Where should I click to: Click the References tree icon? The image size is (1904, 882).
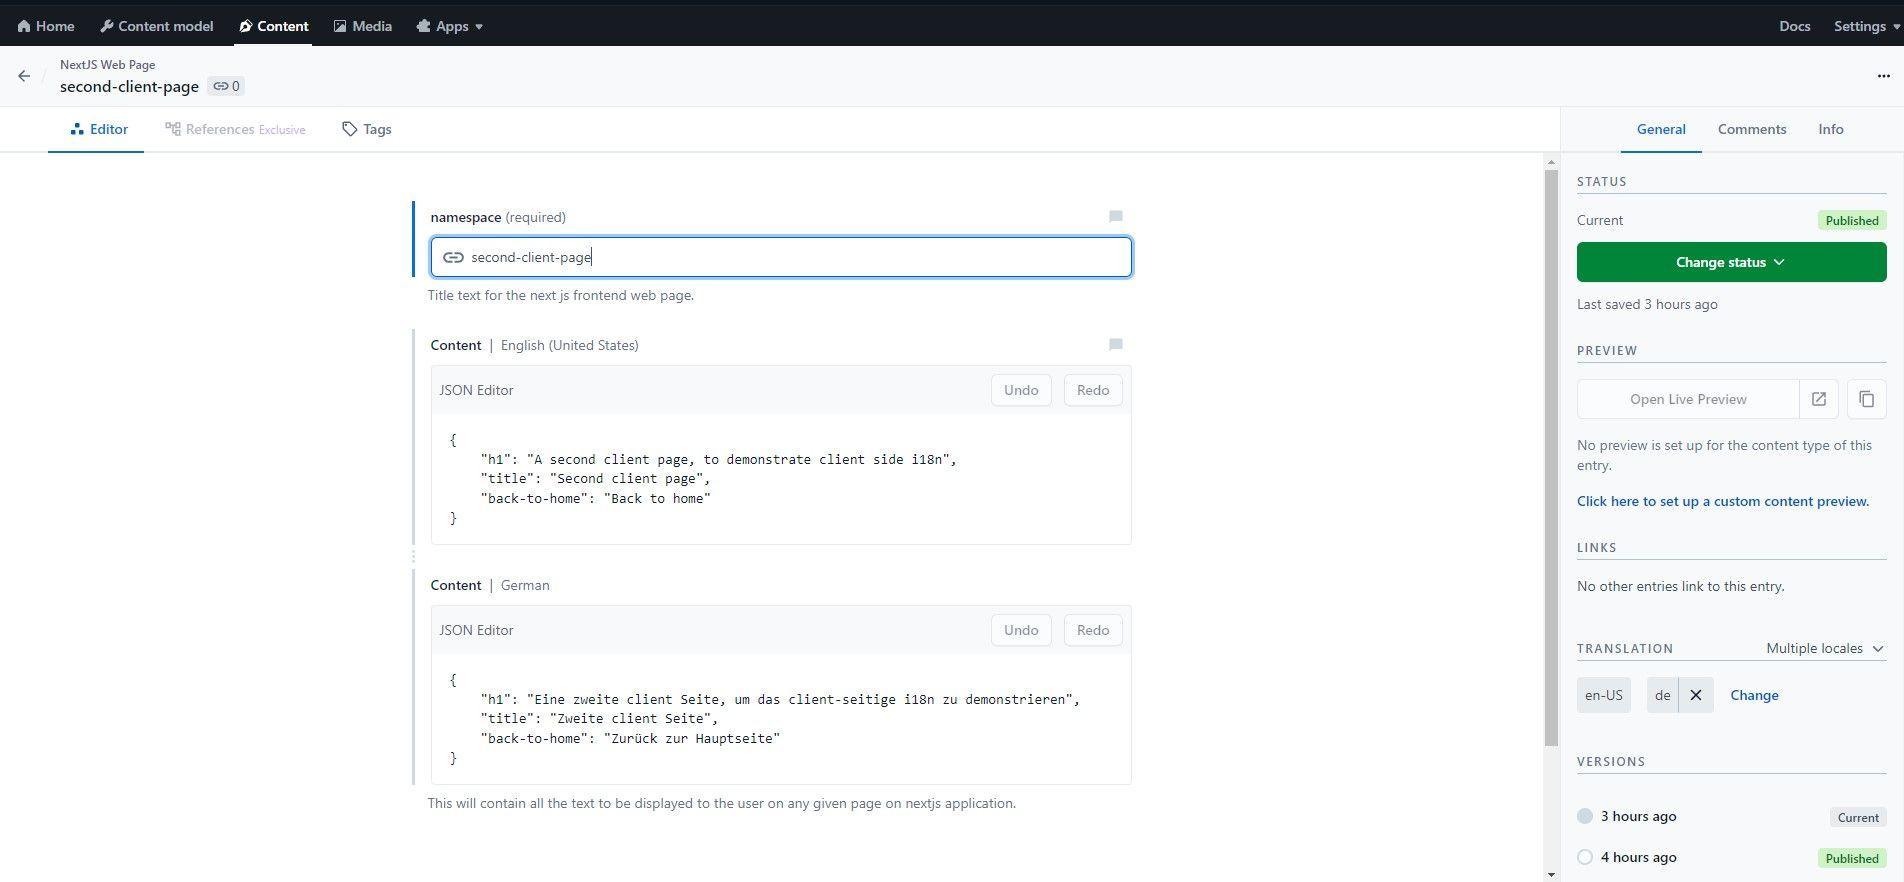tap(173, 129)
